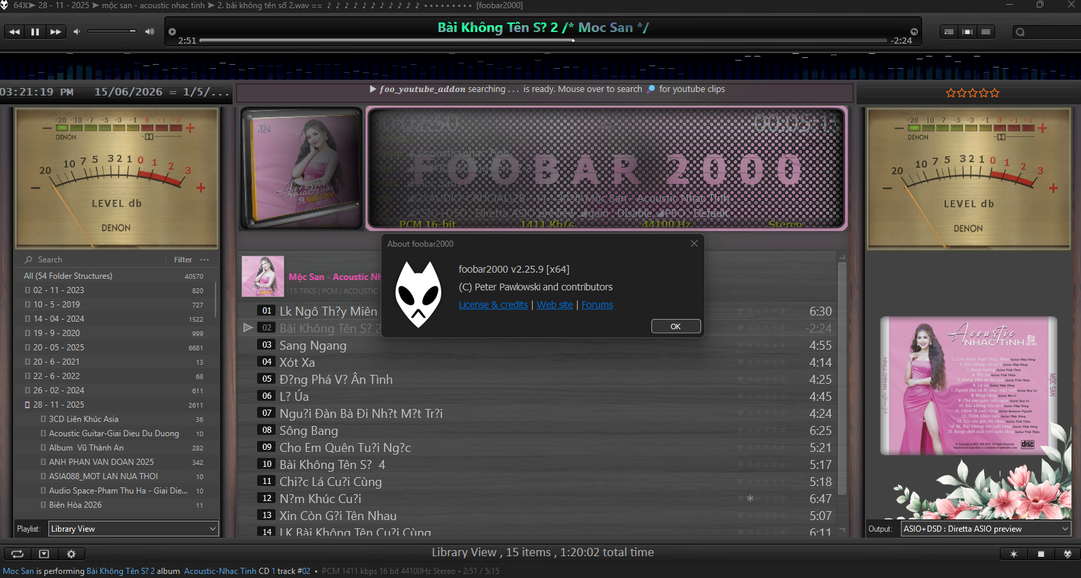Click the album cover art thumbnail

pyautogui.click(x=301, y=168)
